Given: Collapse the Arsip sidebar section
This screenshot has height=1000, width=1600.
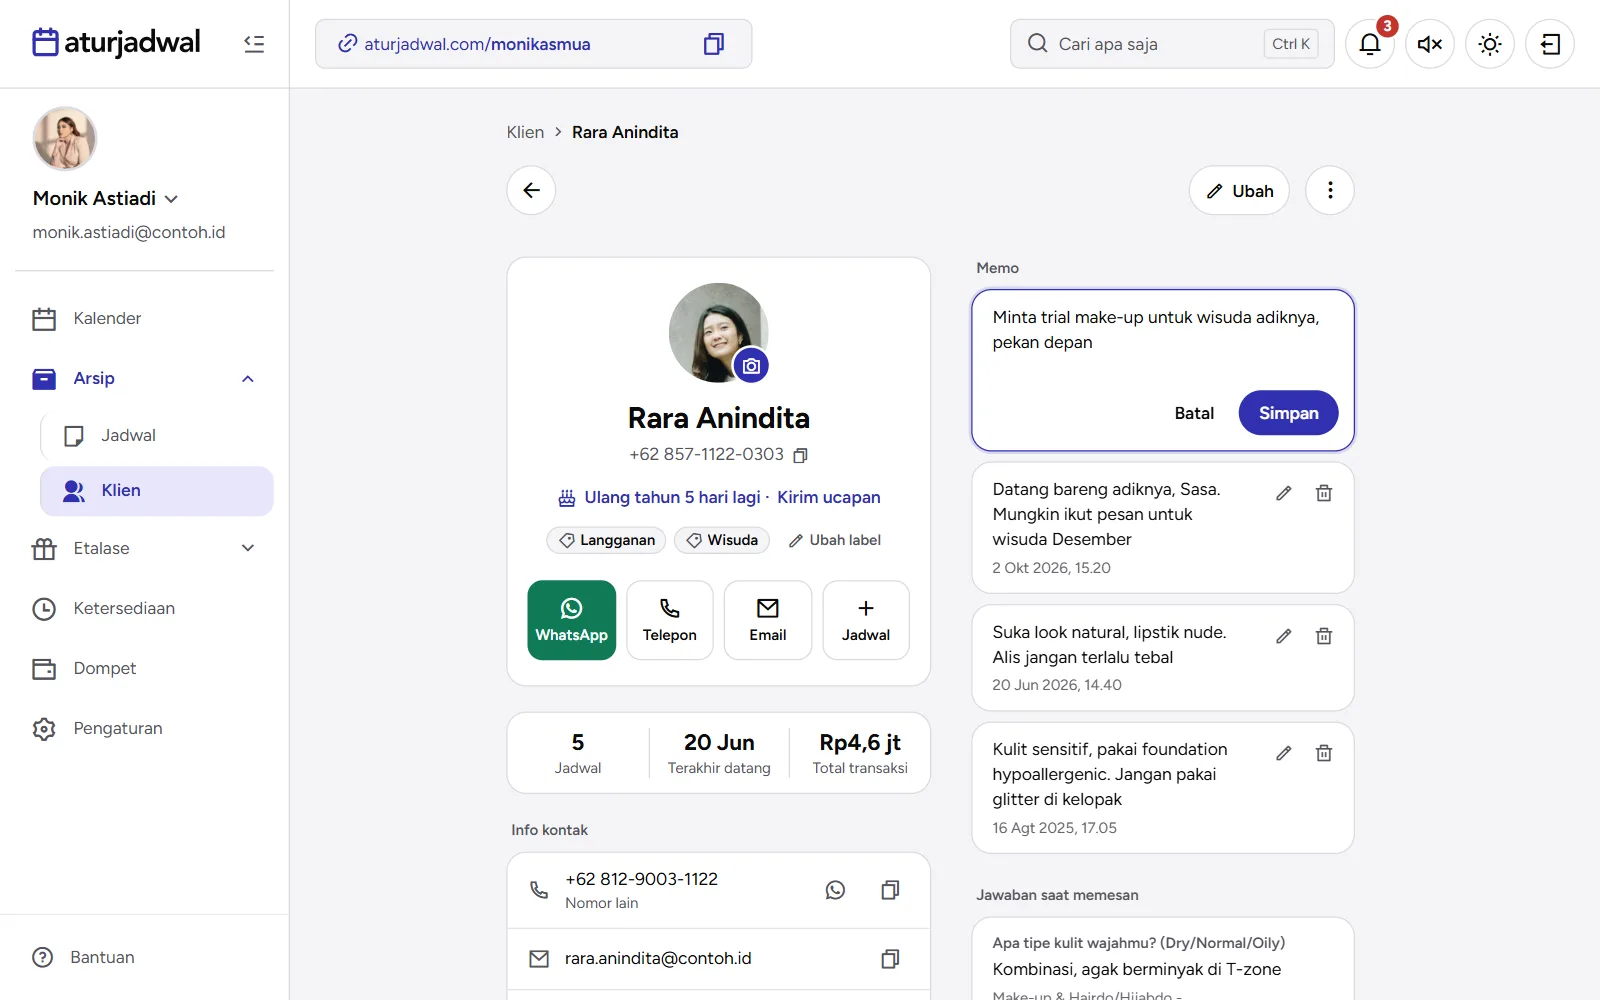Looking at the screenshot, I should pyautogui.click(x=248, y=379).
